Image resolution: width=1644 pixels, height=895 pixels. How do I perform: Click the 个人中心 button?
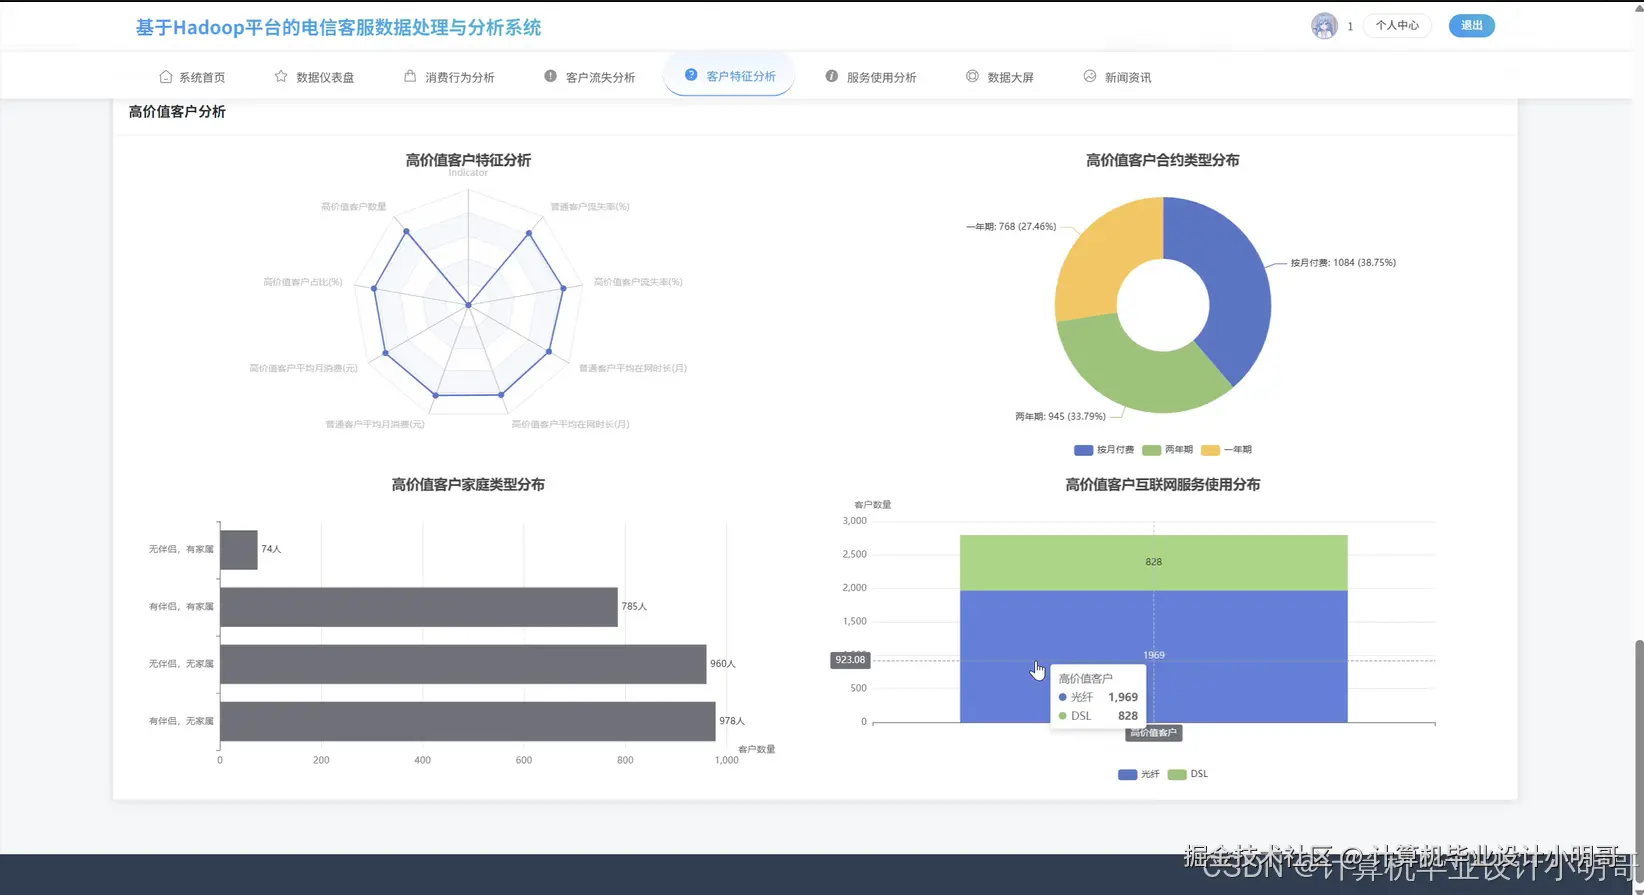pyautogui.click(x=1397, y=26)
